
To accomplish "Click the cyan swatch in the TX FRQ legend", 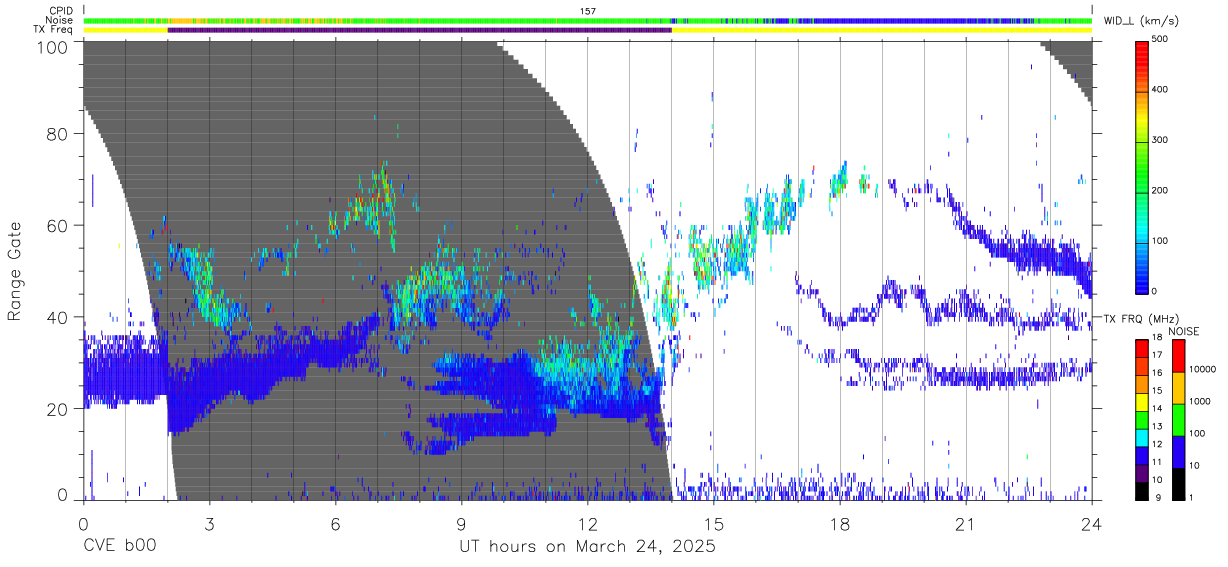I will coord(1141,437).
